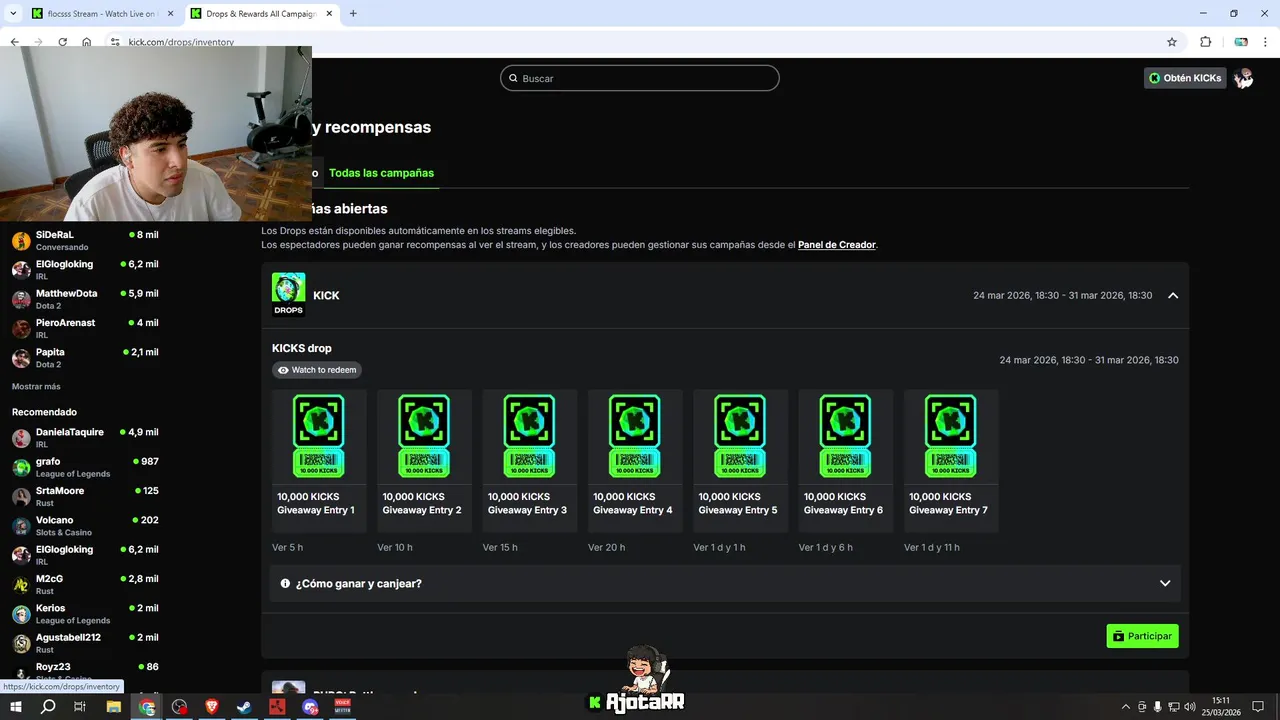This screenshot has height=720, width=1280.
Task: Open the Giveaway Entry 7 reward card
Action: click(x=951, y=460)
